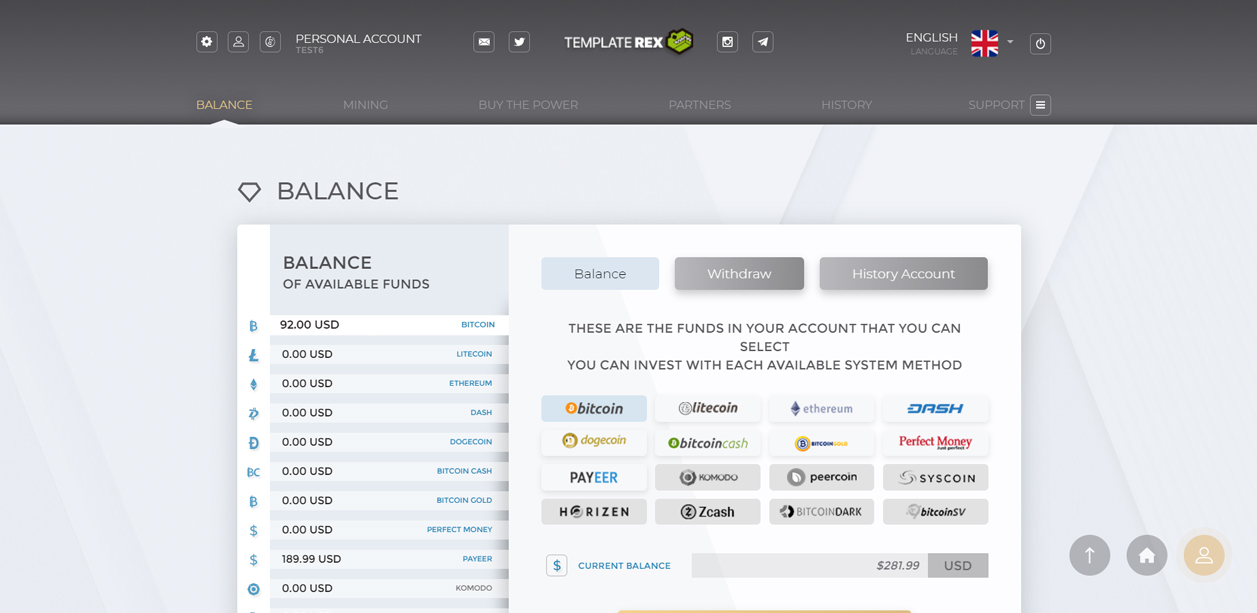Select the Peercoin payment method button

(822, 477)
